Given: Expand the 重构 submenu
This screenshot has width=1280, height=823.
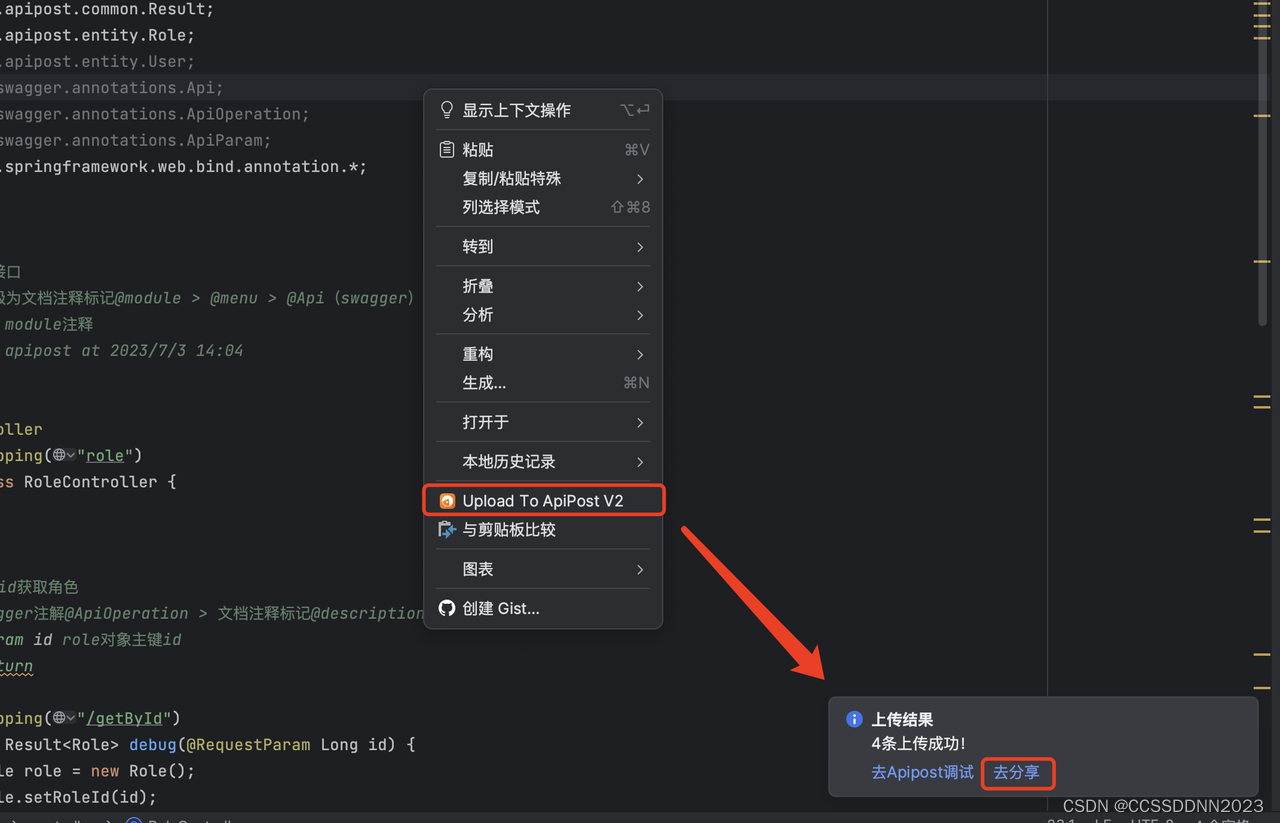Looking at the screenshot, I should click(543, 354).
